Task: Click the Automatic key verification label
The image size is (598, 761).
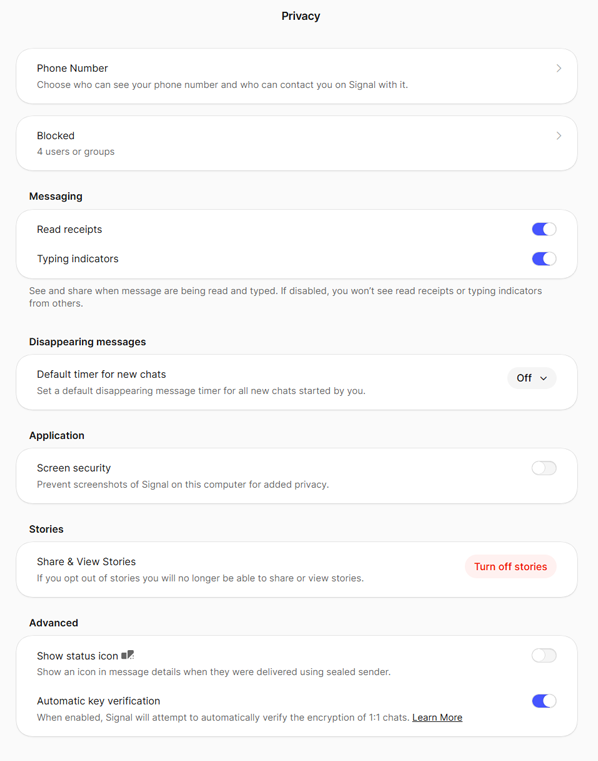Action: coord(99,701)
